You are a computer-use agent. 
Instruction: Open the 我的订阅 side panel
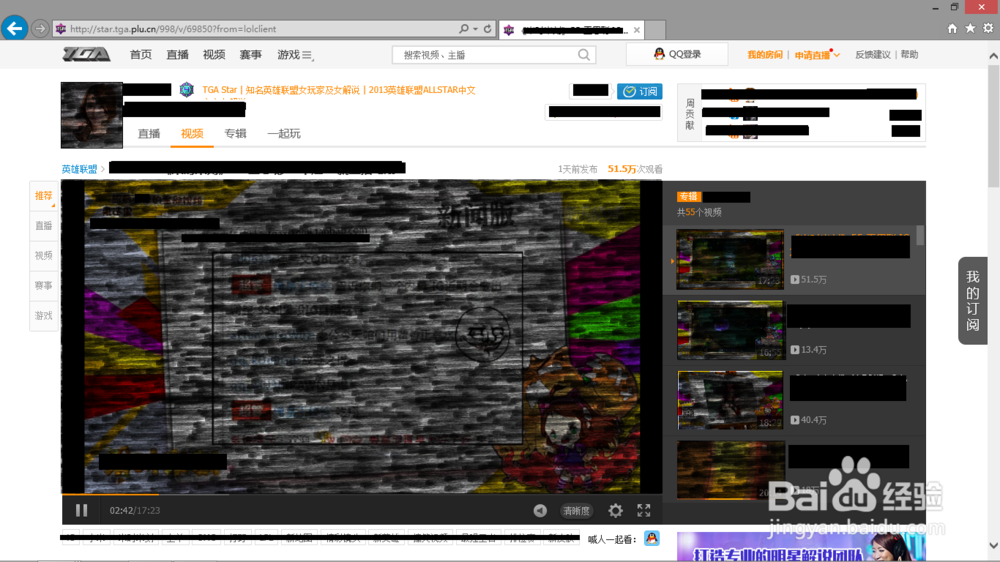point(973,300)
